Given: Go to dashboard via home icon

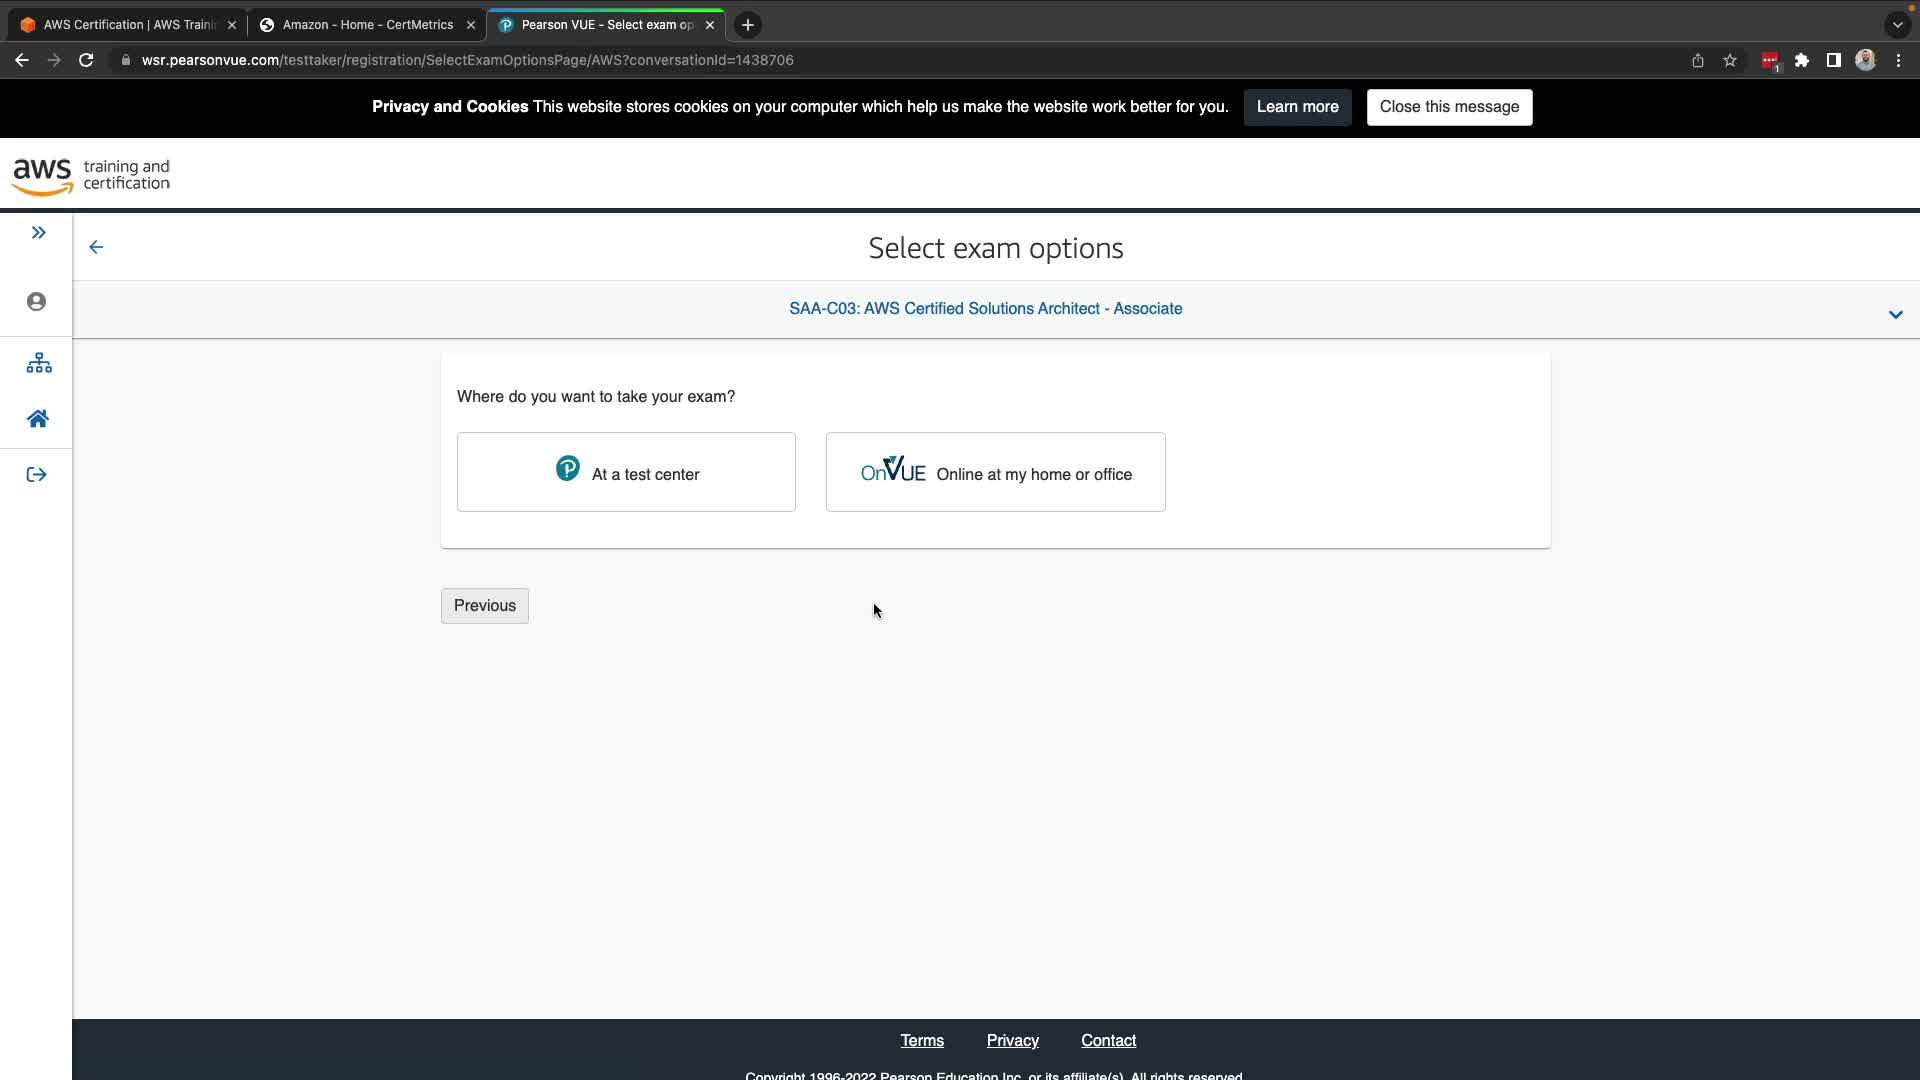Looking at the screenshot, I should click(x=38, y=419).
